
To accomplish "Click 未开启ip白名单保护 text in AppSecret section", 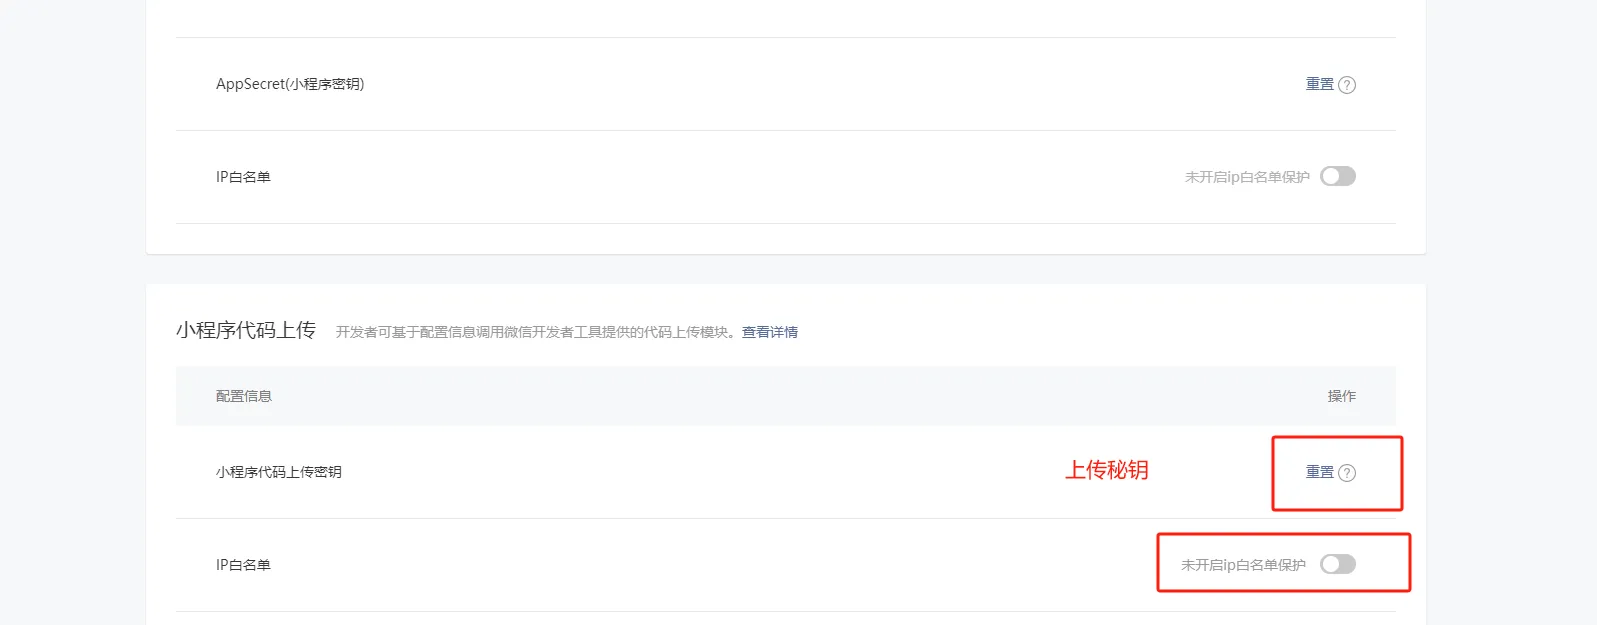I will point(1247,177).
